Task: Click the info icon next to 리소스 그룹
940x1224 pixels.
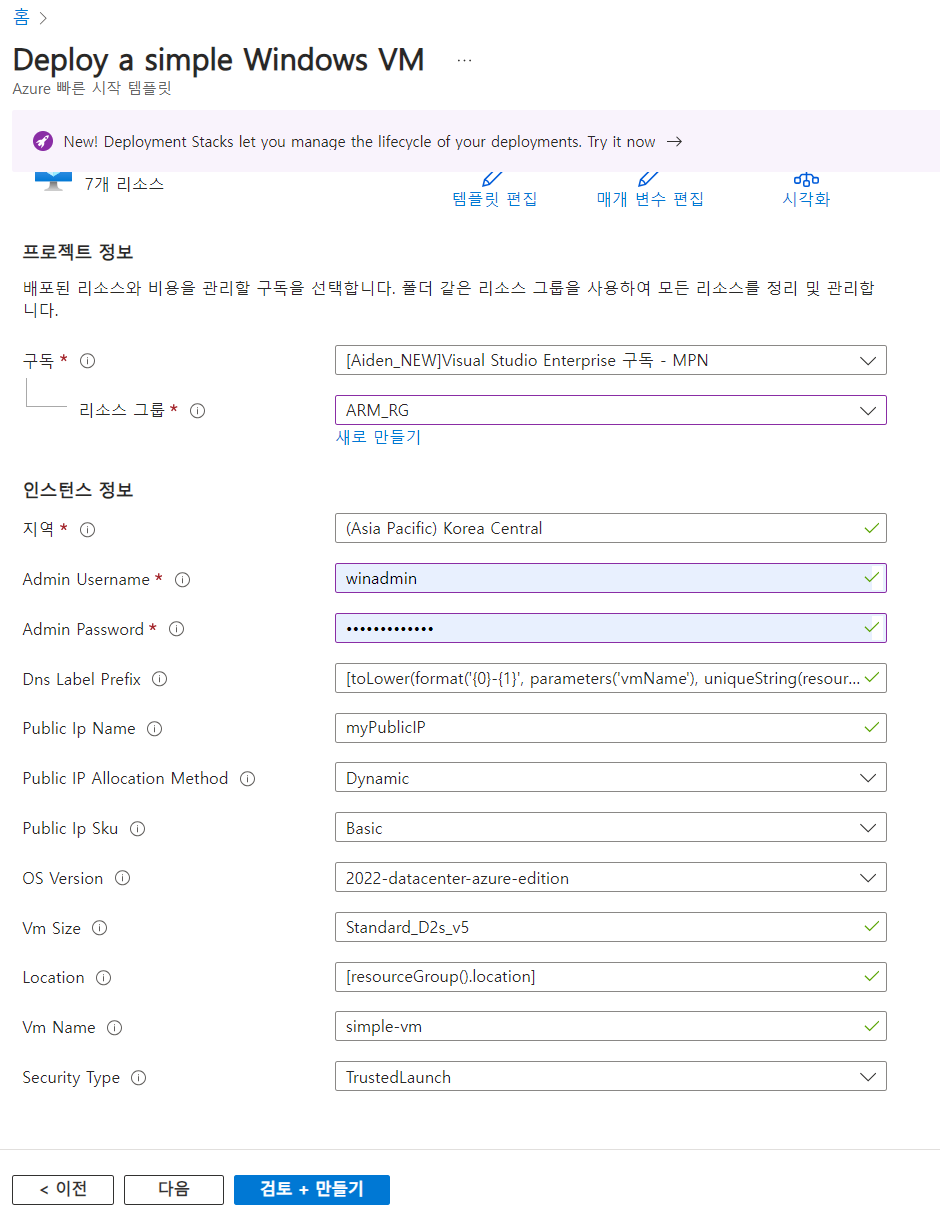Action: pos(197,411)
